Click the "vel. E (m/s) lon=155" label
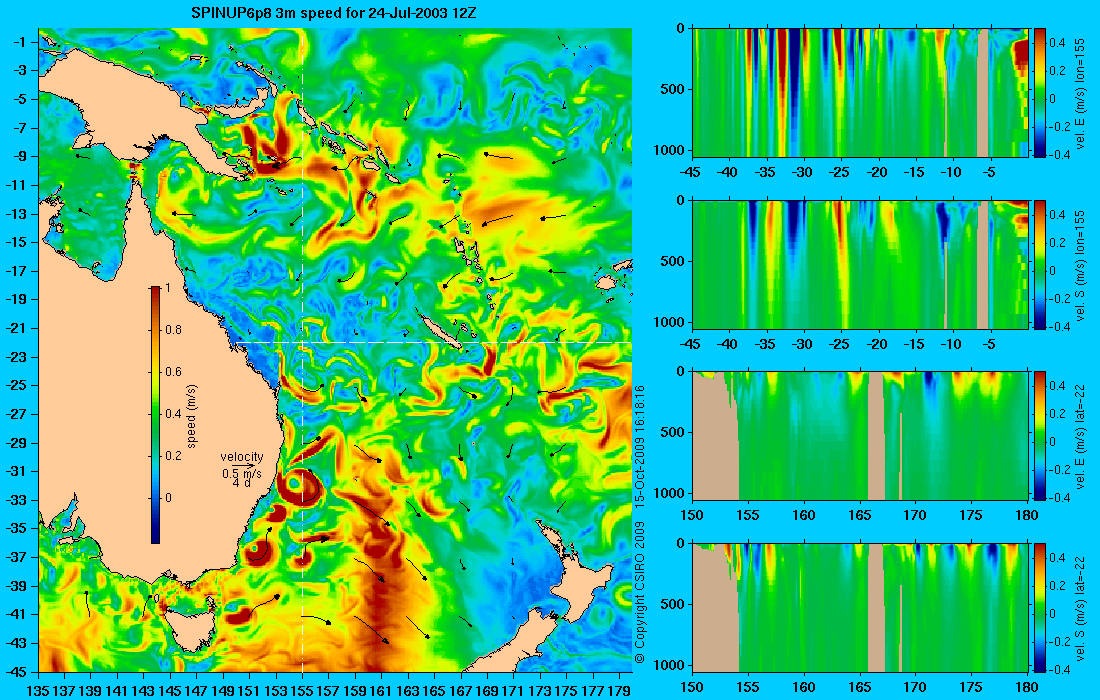Viewport: 1100px width, 700px height. click(x=1080, y=93)
